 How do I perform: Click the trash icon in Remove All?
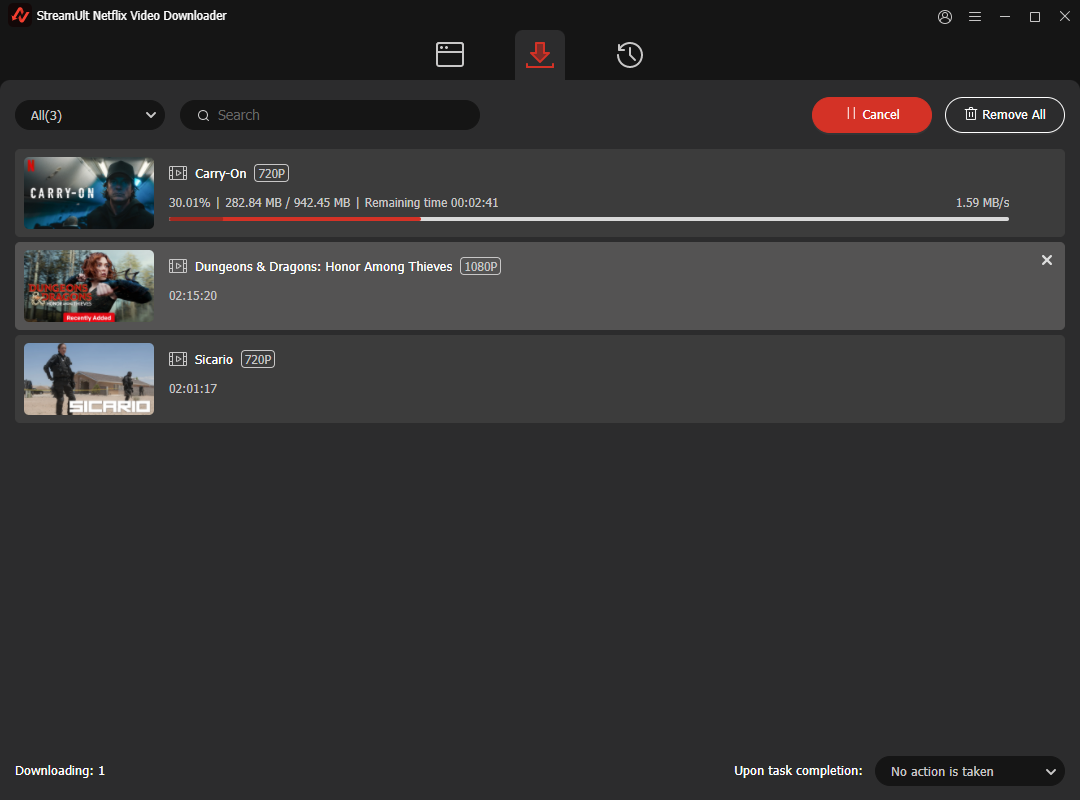pyautogui.click(x=970, y=114)
